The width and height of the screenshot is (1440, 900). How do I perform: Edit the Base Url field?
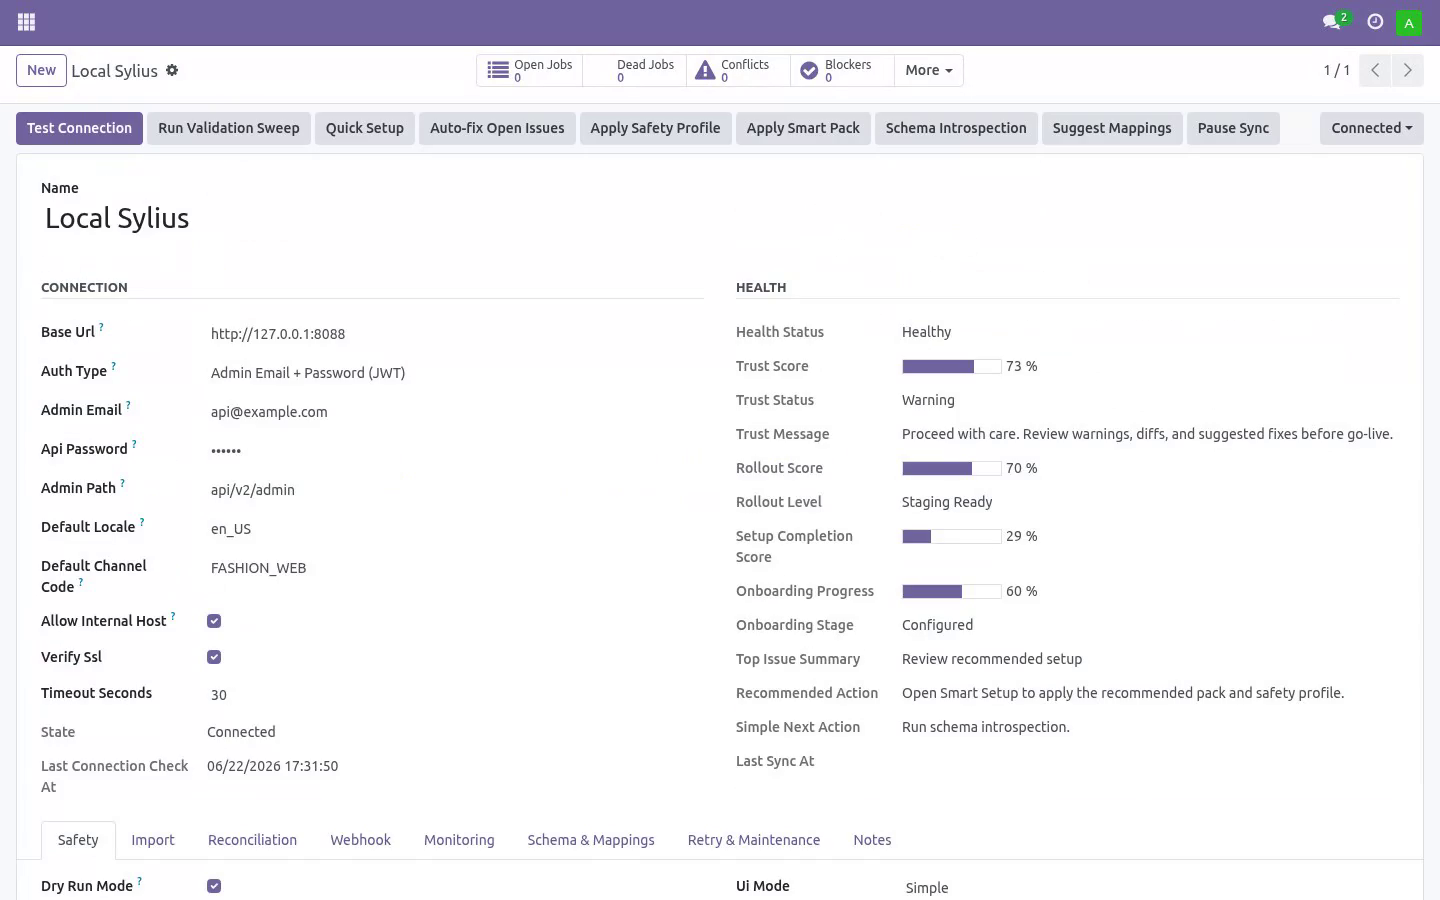(455, 334)
